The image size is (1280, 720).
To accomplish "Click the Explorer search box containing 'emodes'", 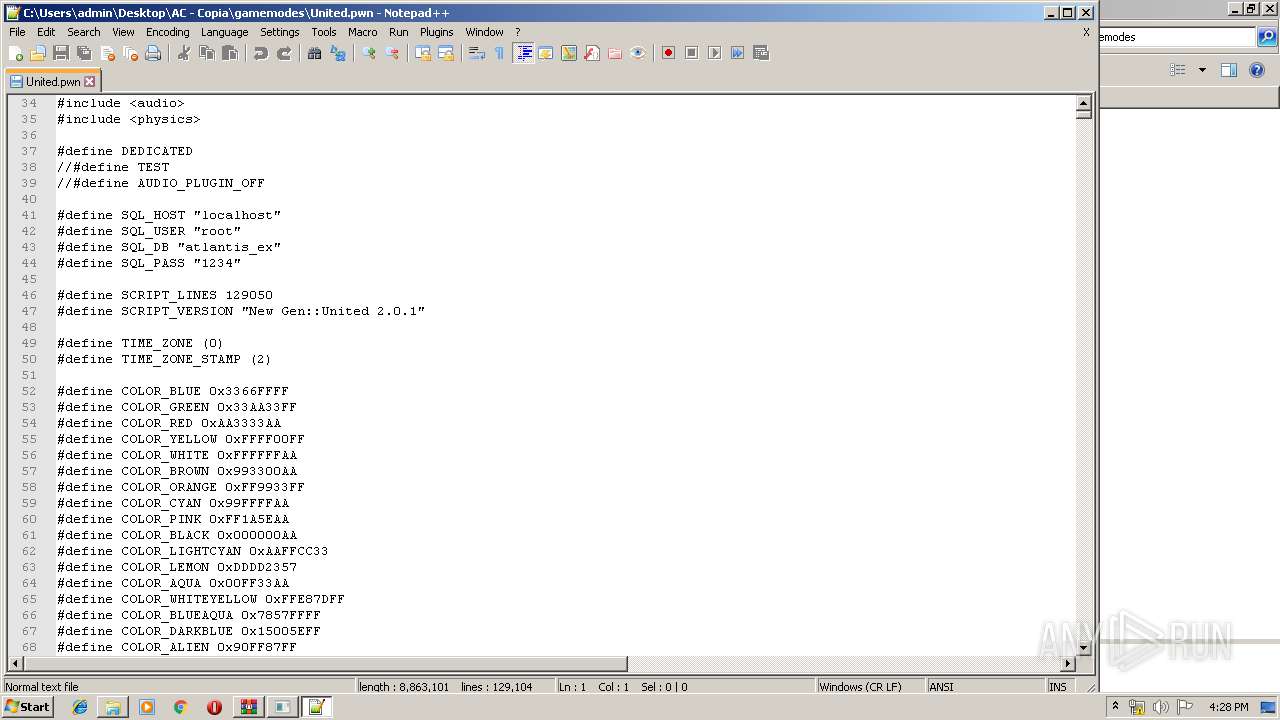I will click(x=1176, y=37).
